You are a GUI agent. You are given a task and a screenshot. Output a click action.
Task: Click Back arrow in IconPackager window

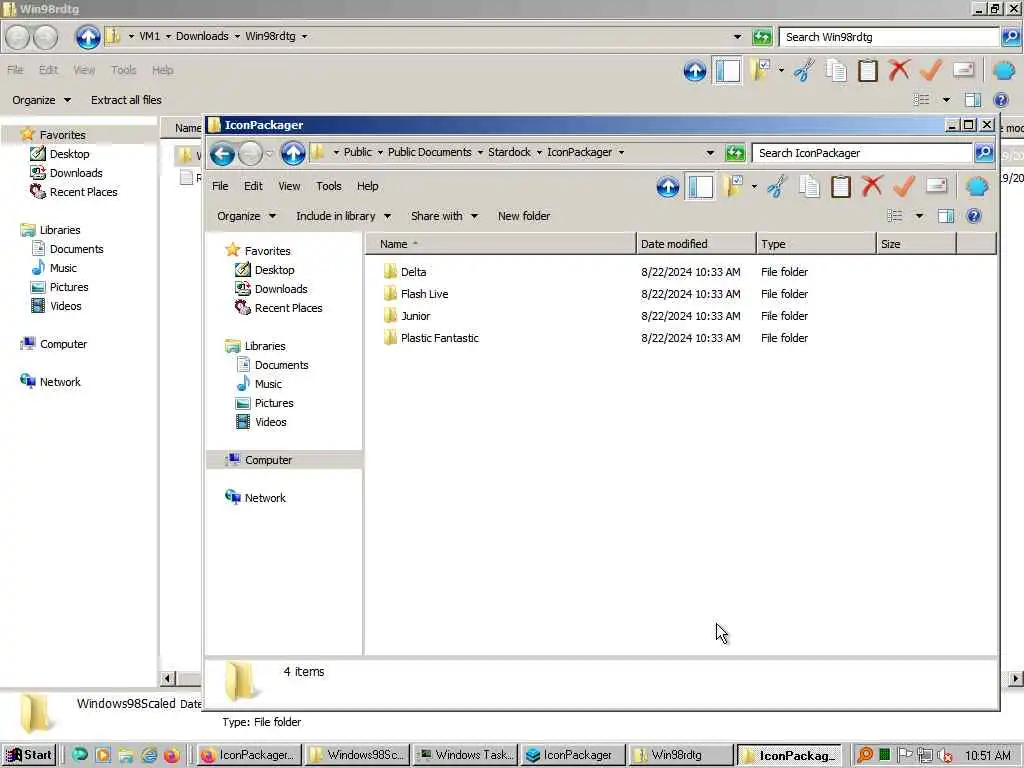222,153
